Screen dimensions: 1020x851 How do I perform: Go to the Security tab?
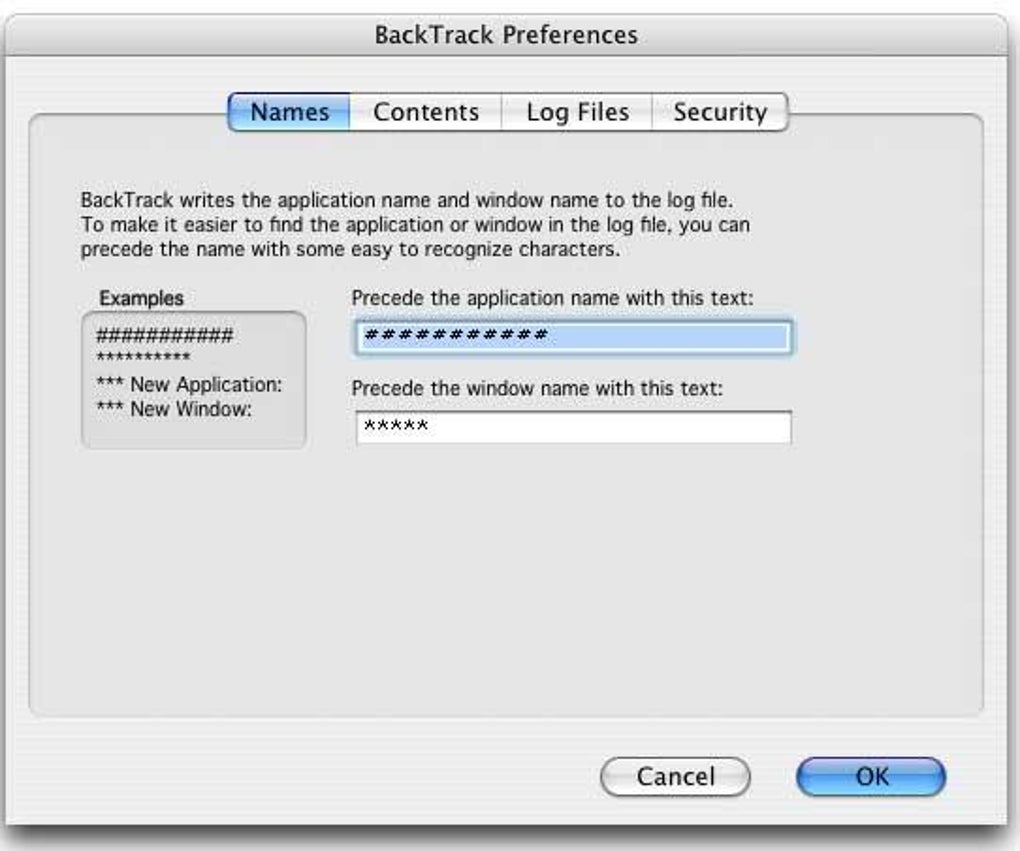pyautogui.click(x=719, y=112)
